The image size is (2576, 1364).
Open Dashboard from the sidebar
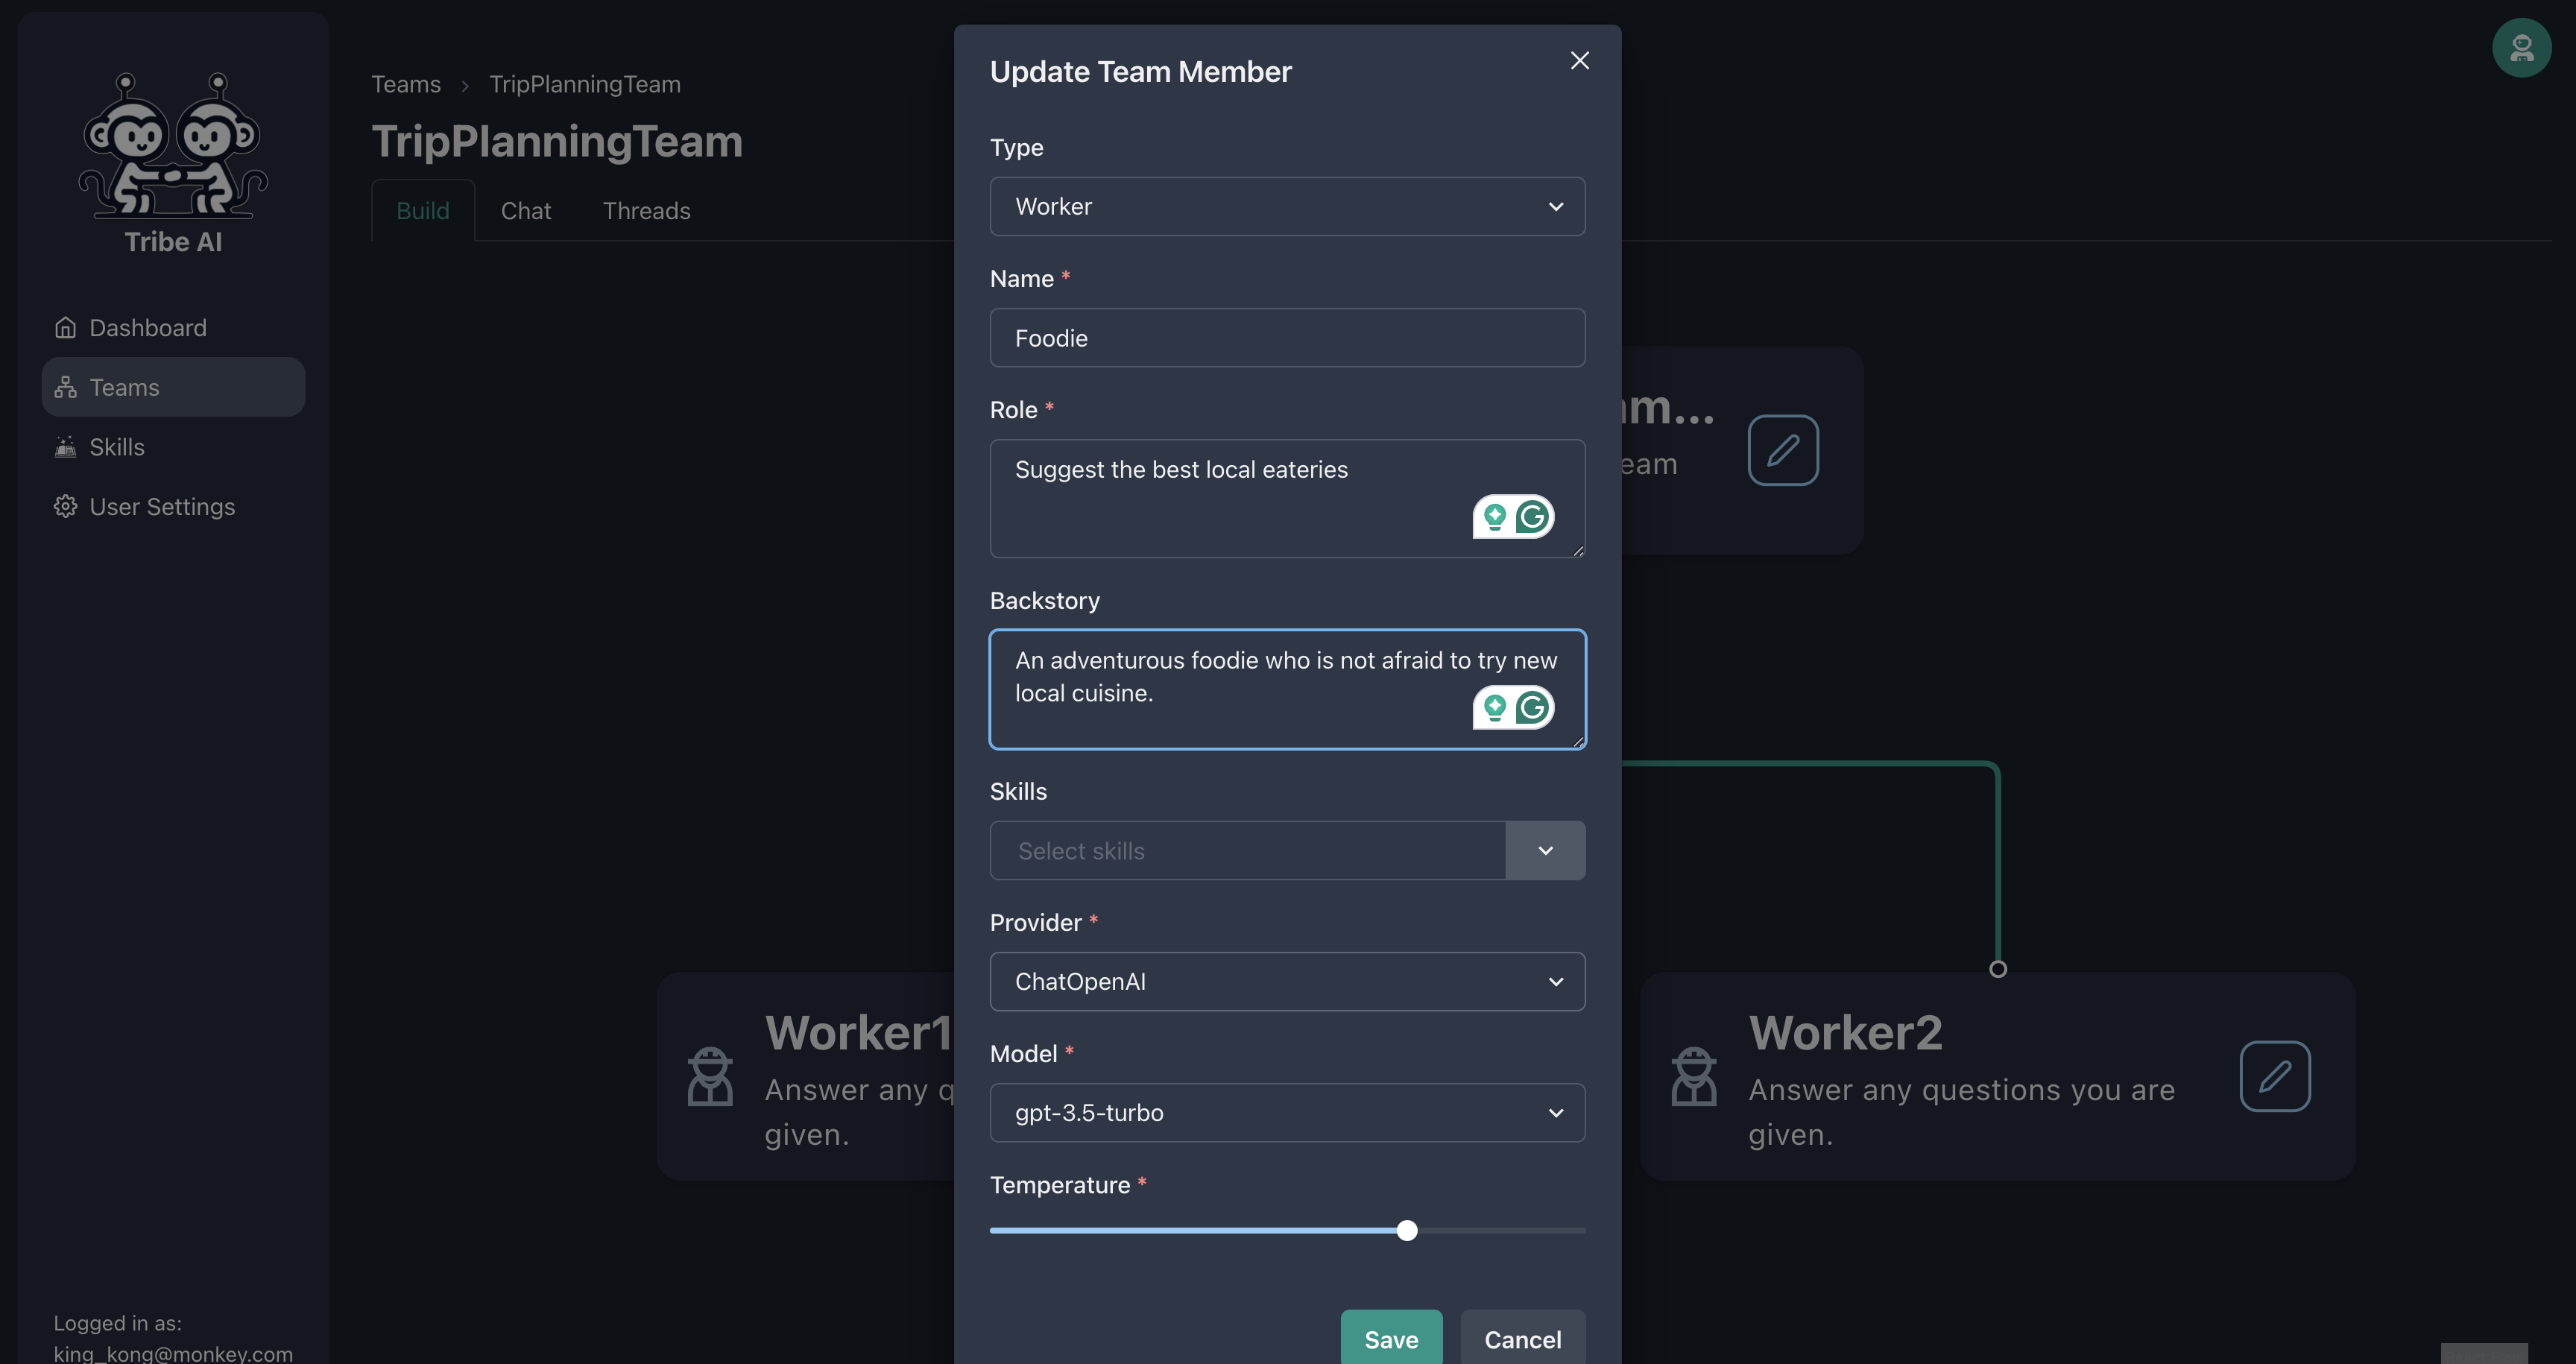147,328
